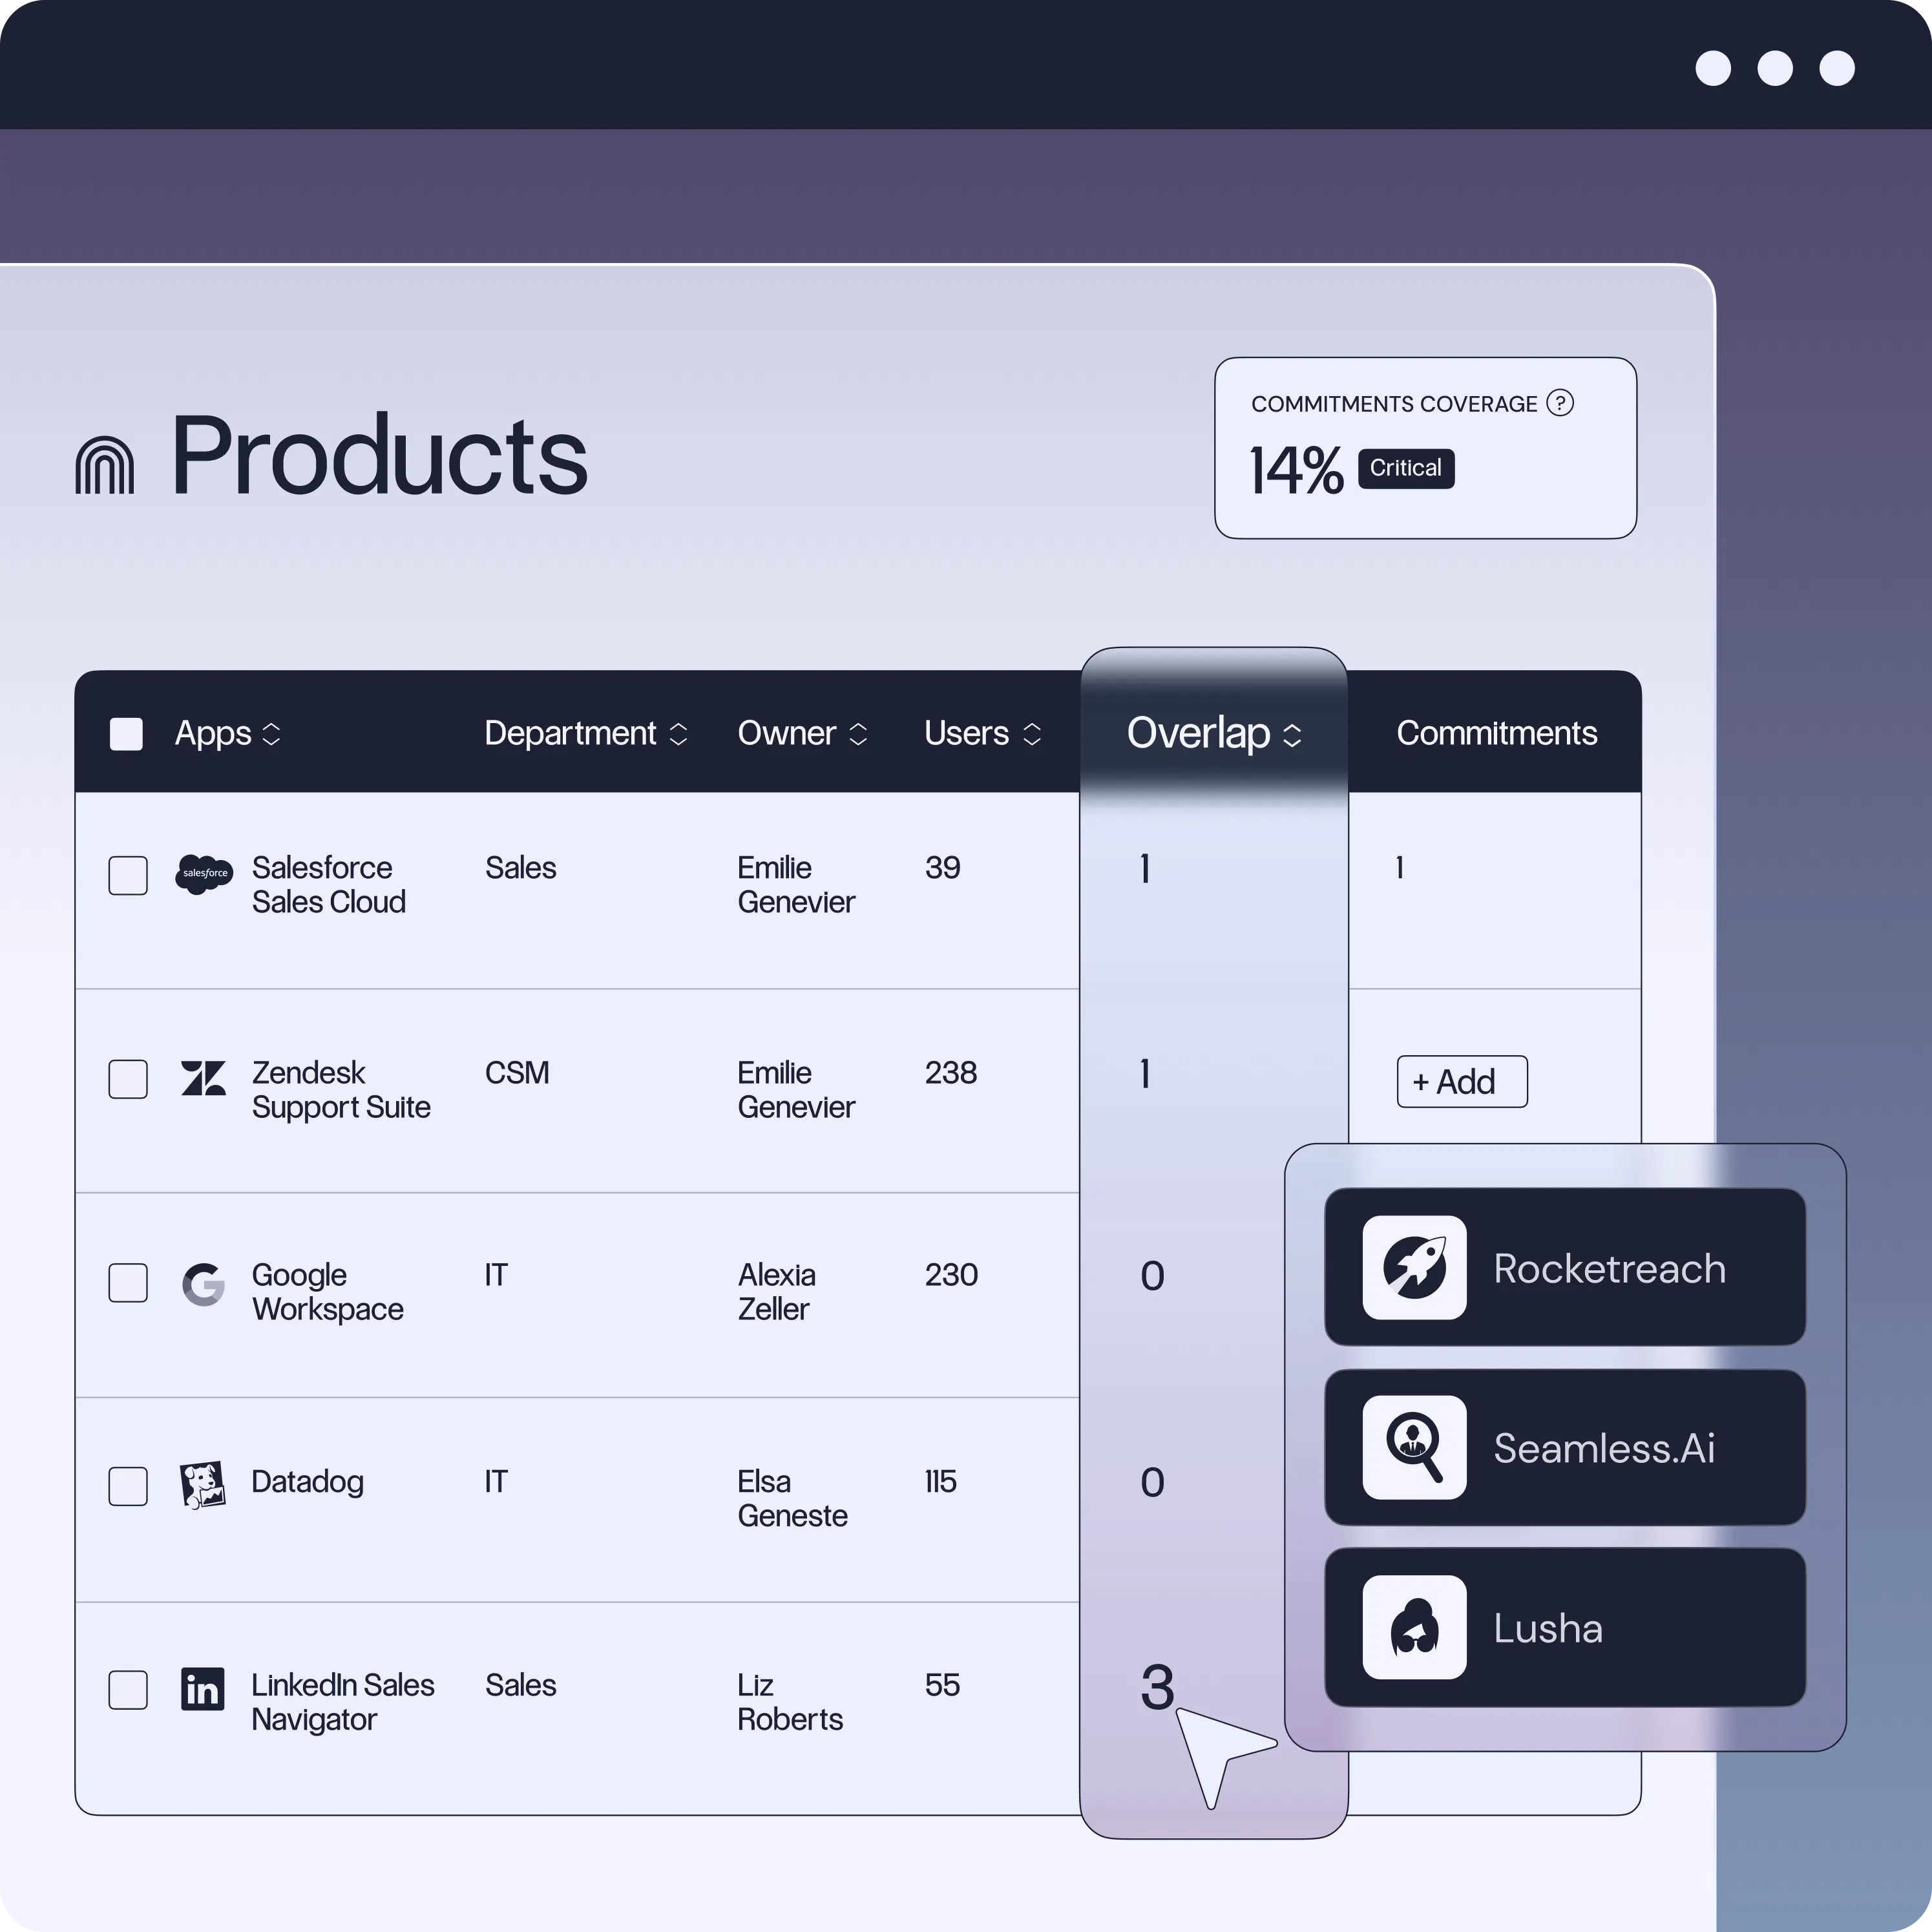Click the Commitments Coverage help icon
This screenshot has width=1932, height=1932.
coord(1560,403)
